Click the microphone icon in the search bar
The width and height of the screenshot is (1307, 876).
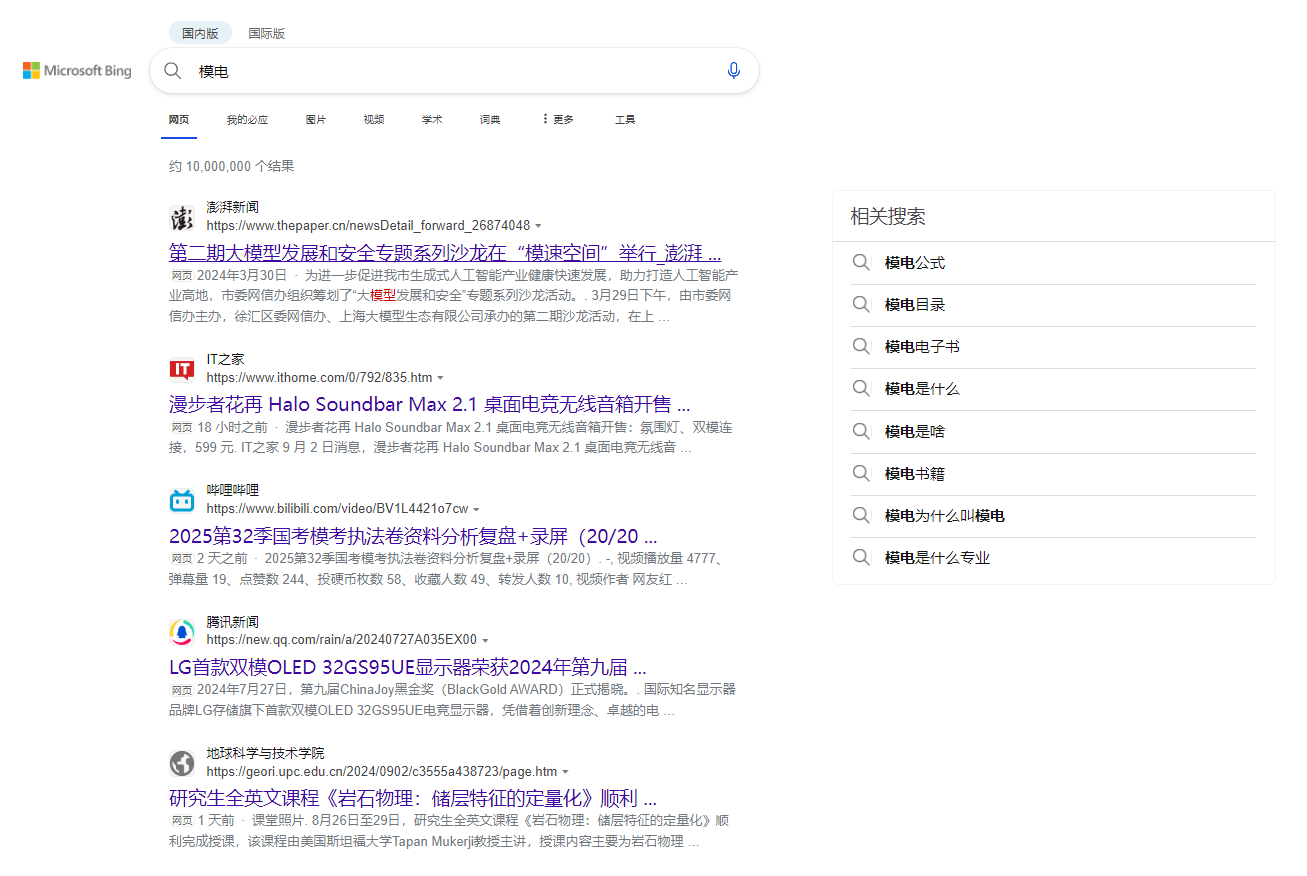click(x=733, y=70)
